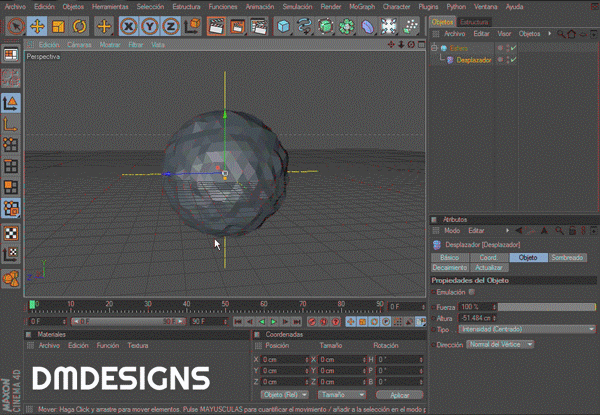Switch to Points mode

[x=11, y=145]
